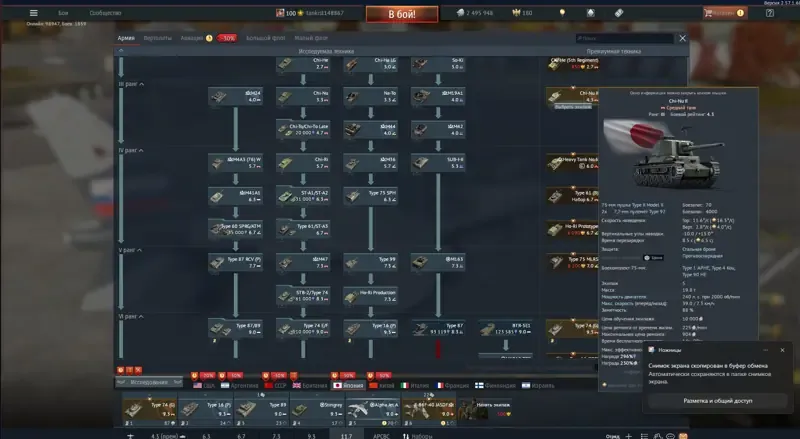Image resolution: width=800 pixels, height=439 pixels.
Task: Choose the США nation tab
Action: pos(204,385)
